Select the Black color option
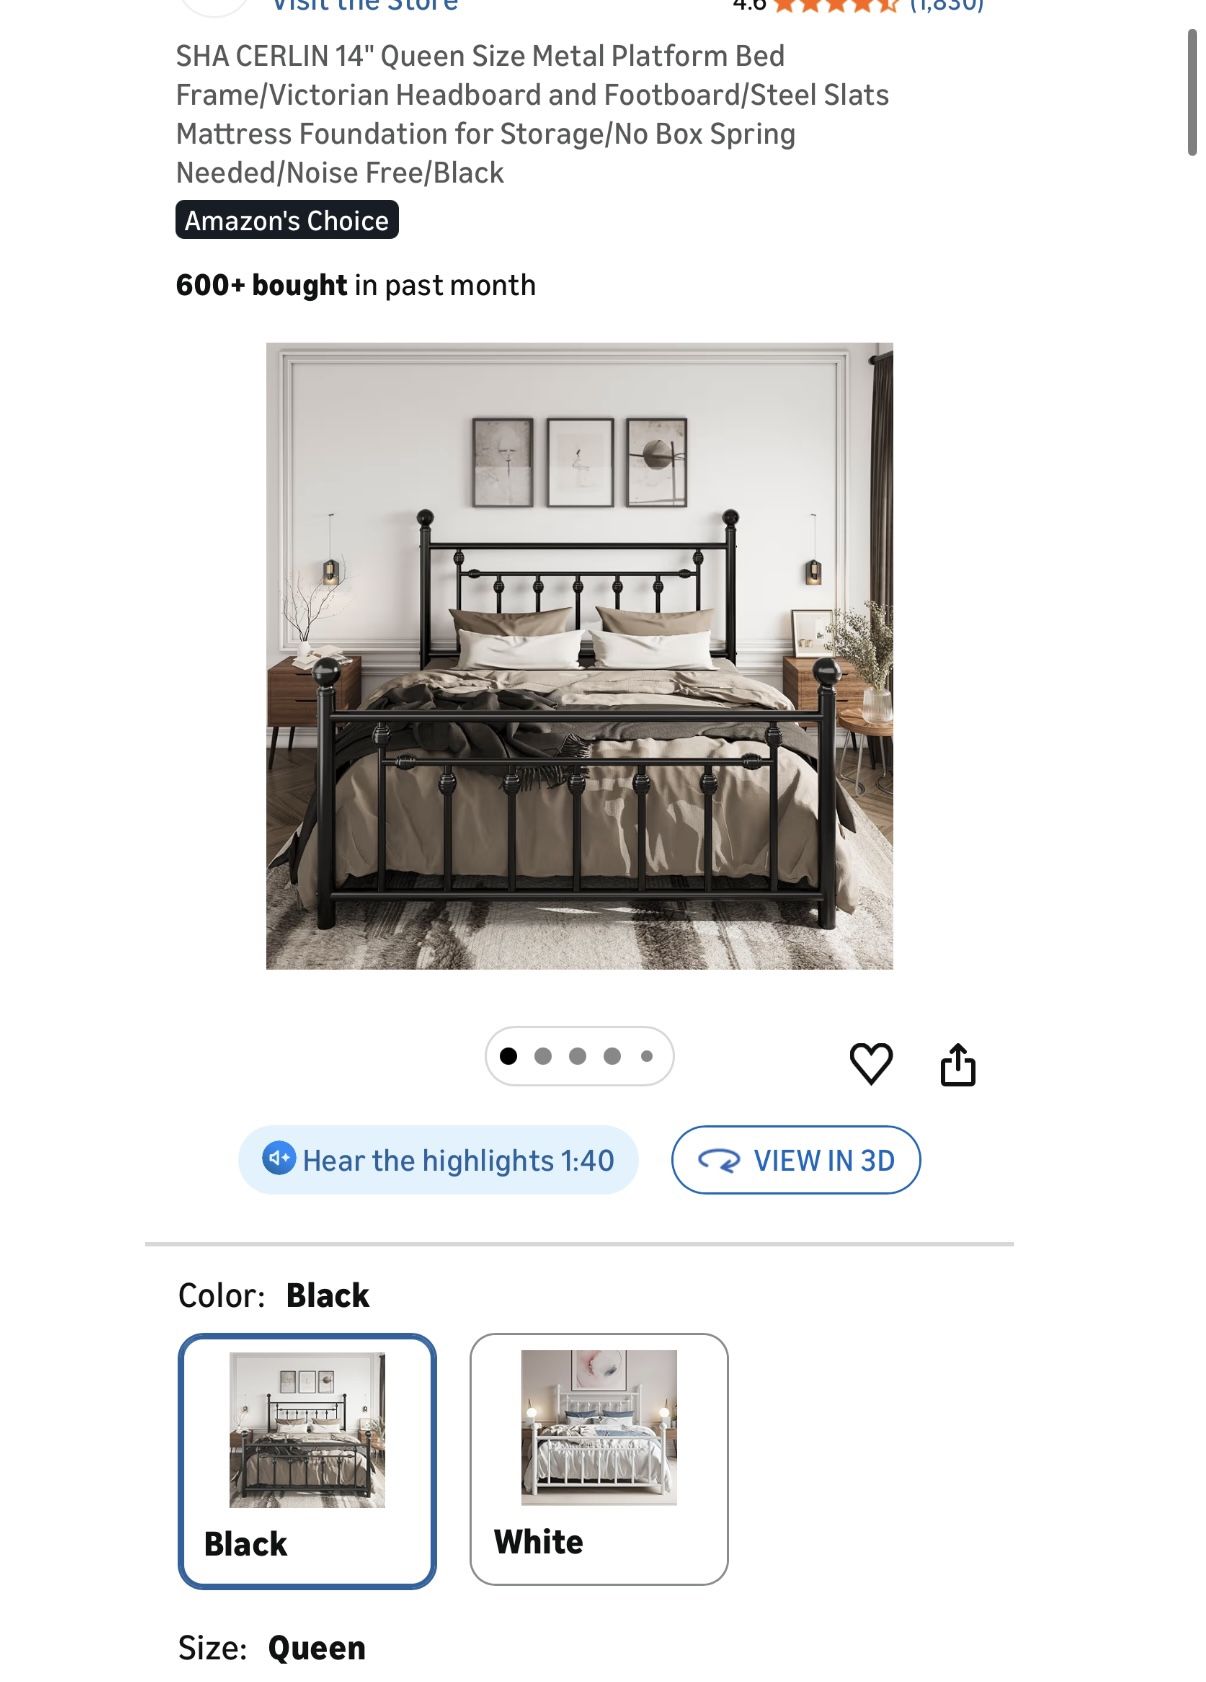This screenshot has height=1682, width=1206. pos(307,1460)
